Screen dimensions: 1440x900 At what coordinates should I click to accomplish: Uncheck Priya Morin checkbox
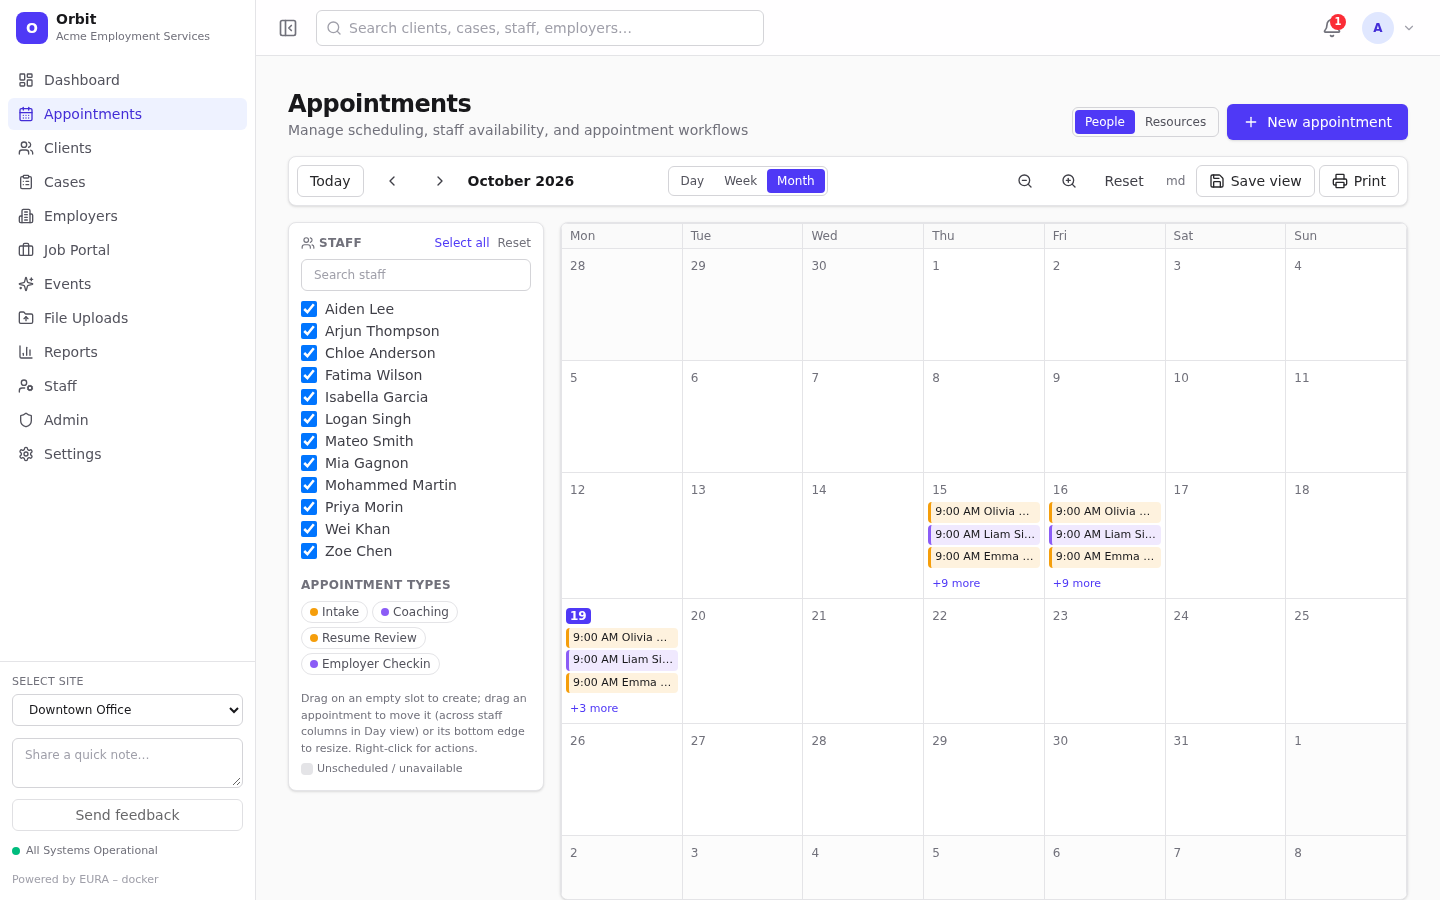point(309,507)
